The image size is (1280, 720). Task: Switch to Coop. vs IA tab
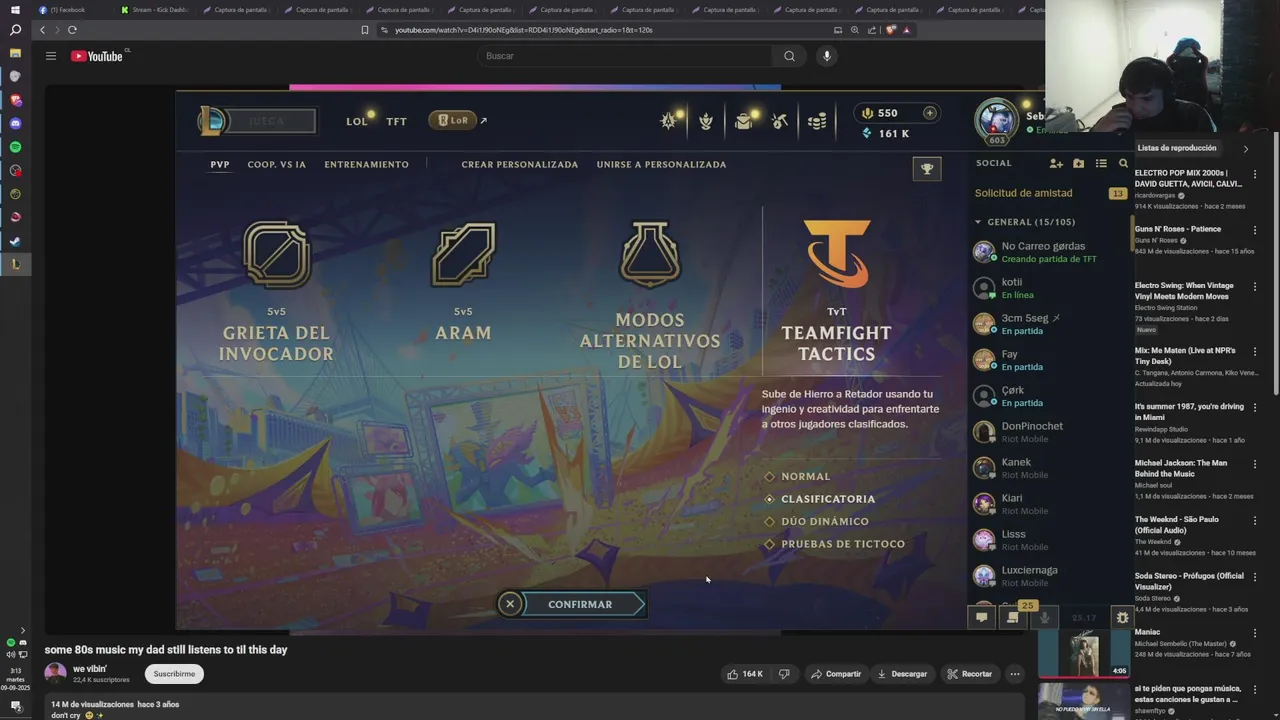[277, 165]
